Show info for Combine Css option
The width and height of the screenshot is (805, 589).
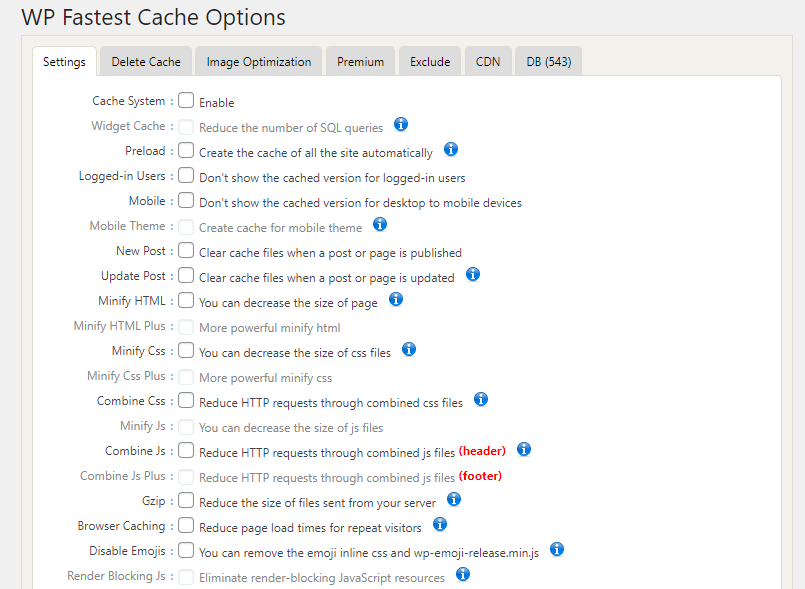point(481,400)
